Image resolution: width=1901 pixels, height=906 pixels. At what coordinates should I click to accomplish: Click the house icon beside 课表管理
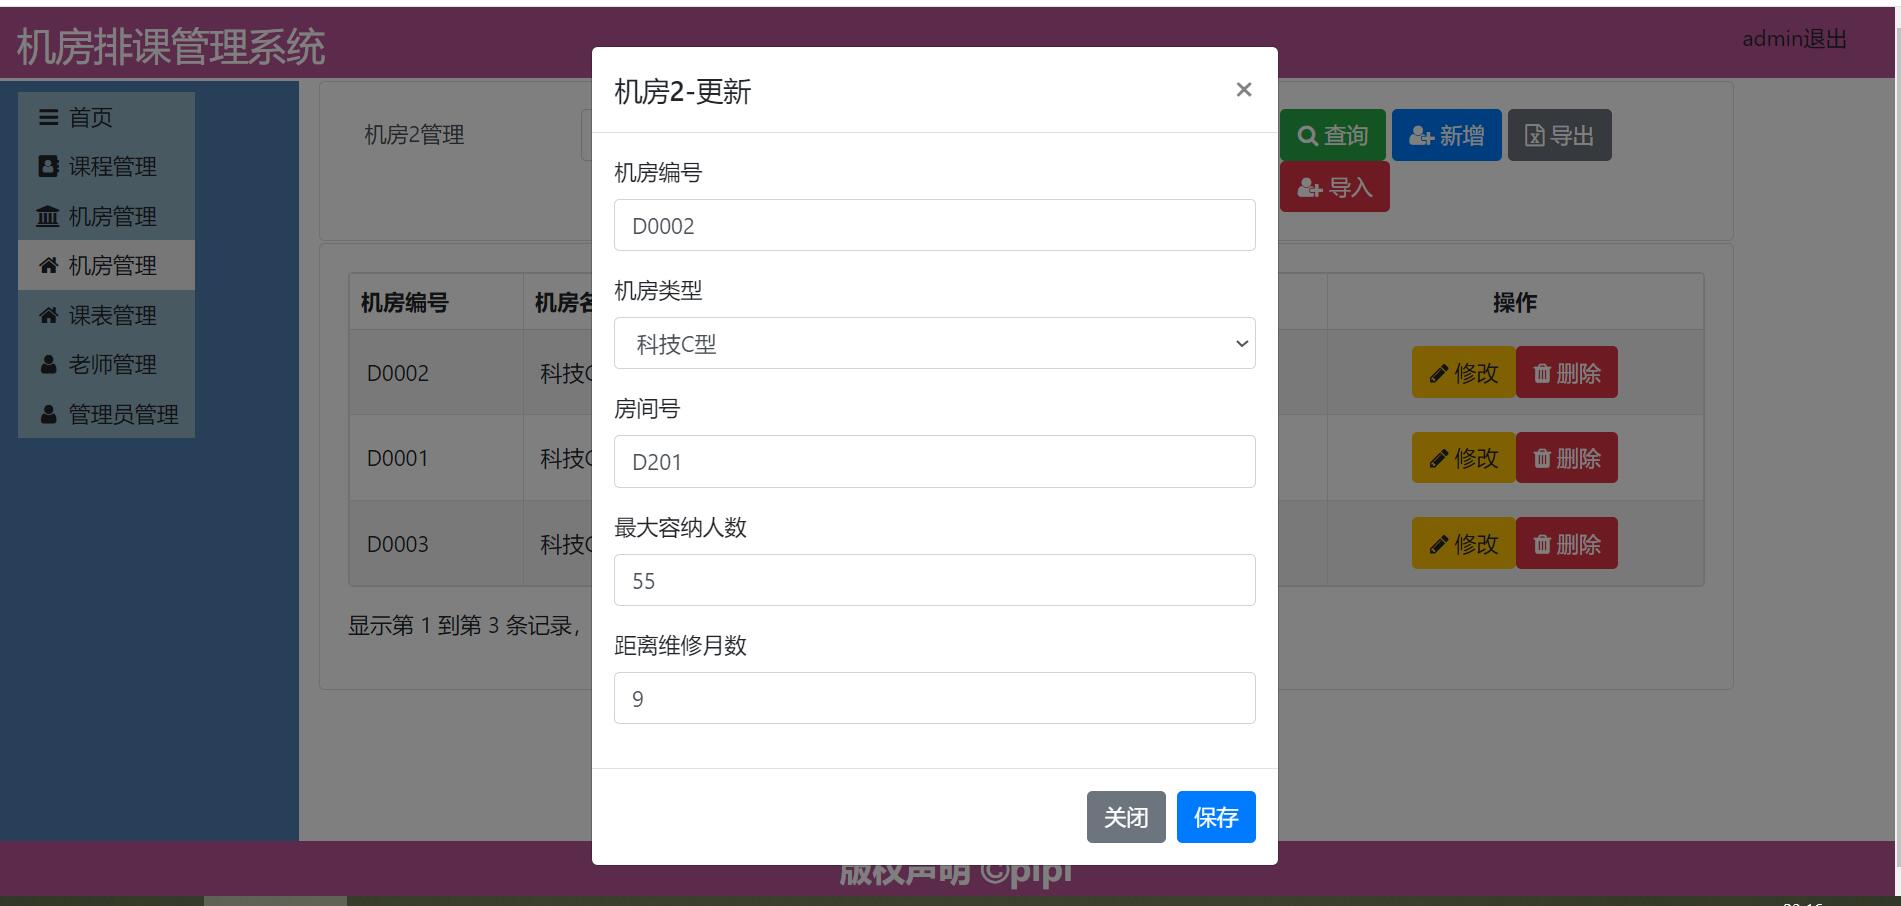[x=48, y=315]
